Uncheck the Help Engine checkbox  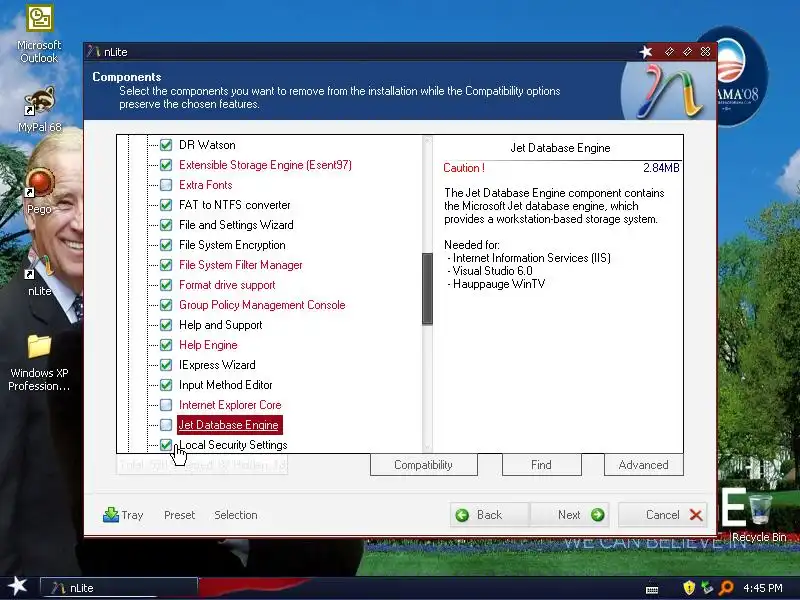(x=166, y=345)
